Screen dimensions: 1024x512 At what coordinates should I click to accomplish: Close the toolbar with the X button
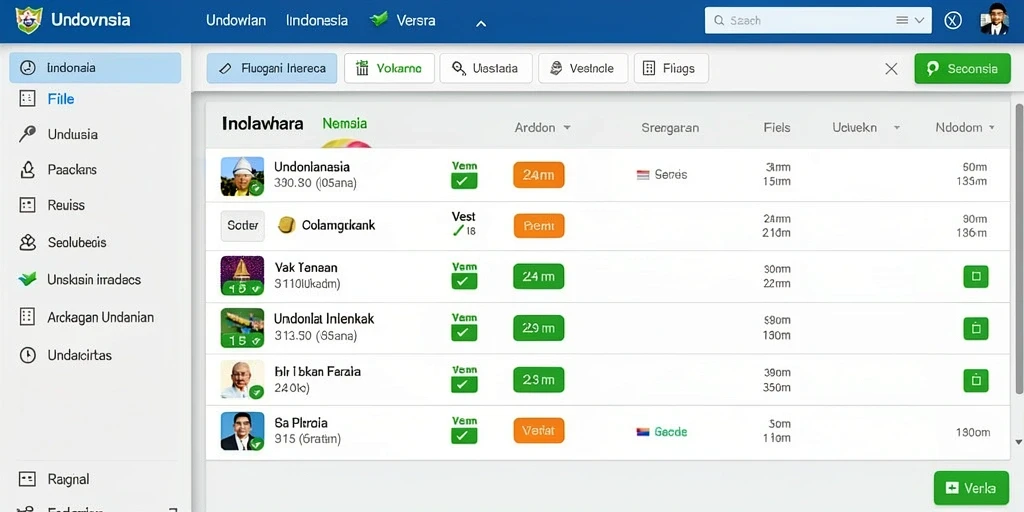click(891, 69)
